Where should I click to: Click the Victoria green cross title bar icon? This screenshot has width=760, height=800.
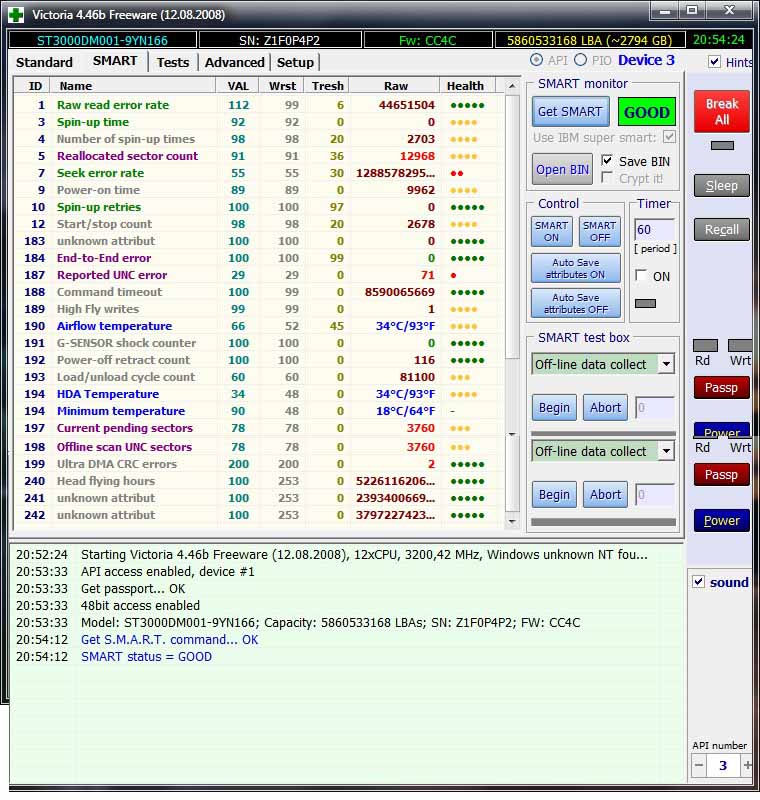click(x=16, y=14)
